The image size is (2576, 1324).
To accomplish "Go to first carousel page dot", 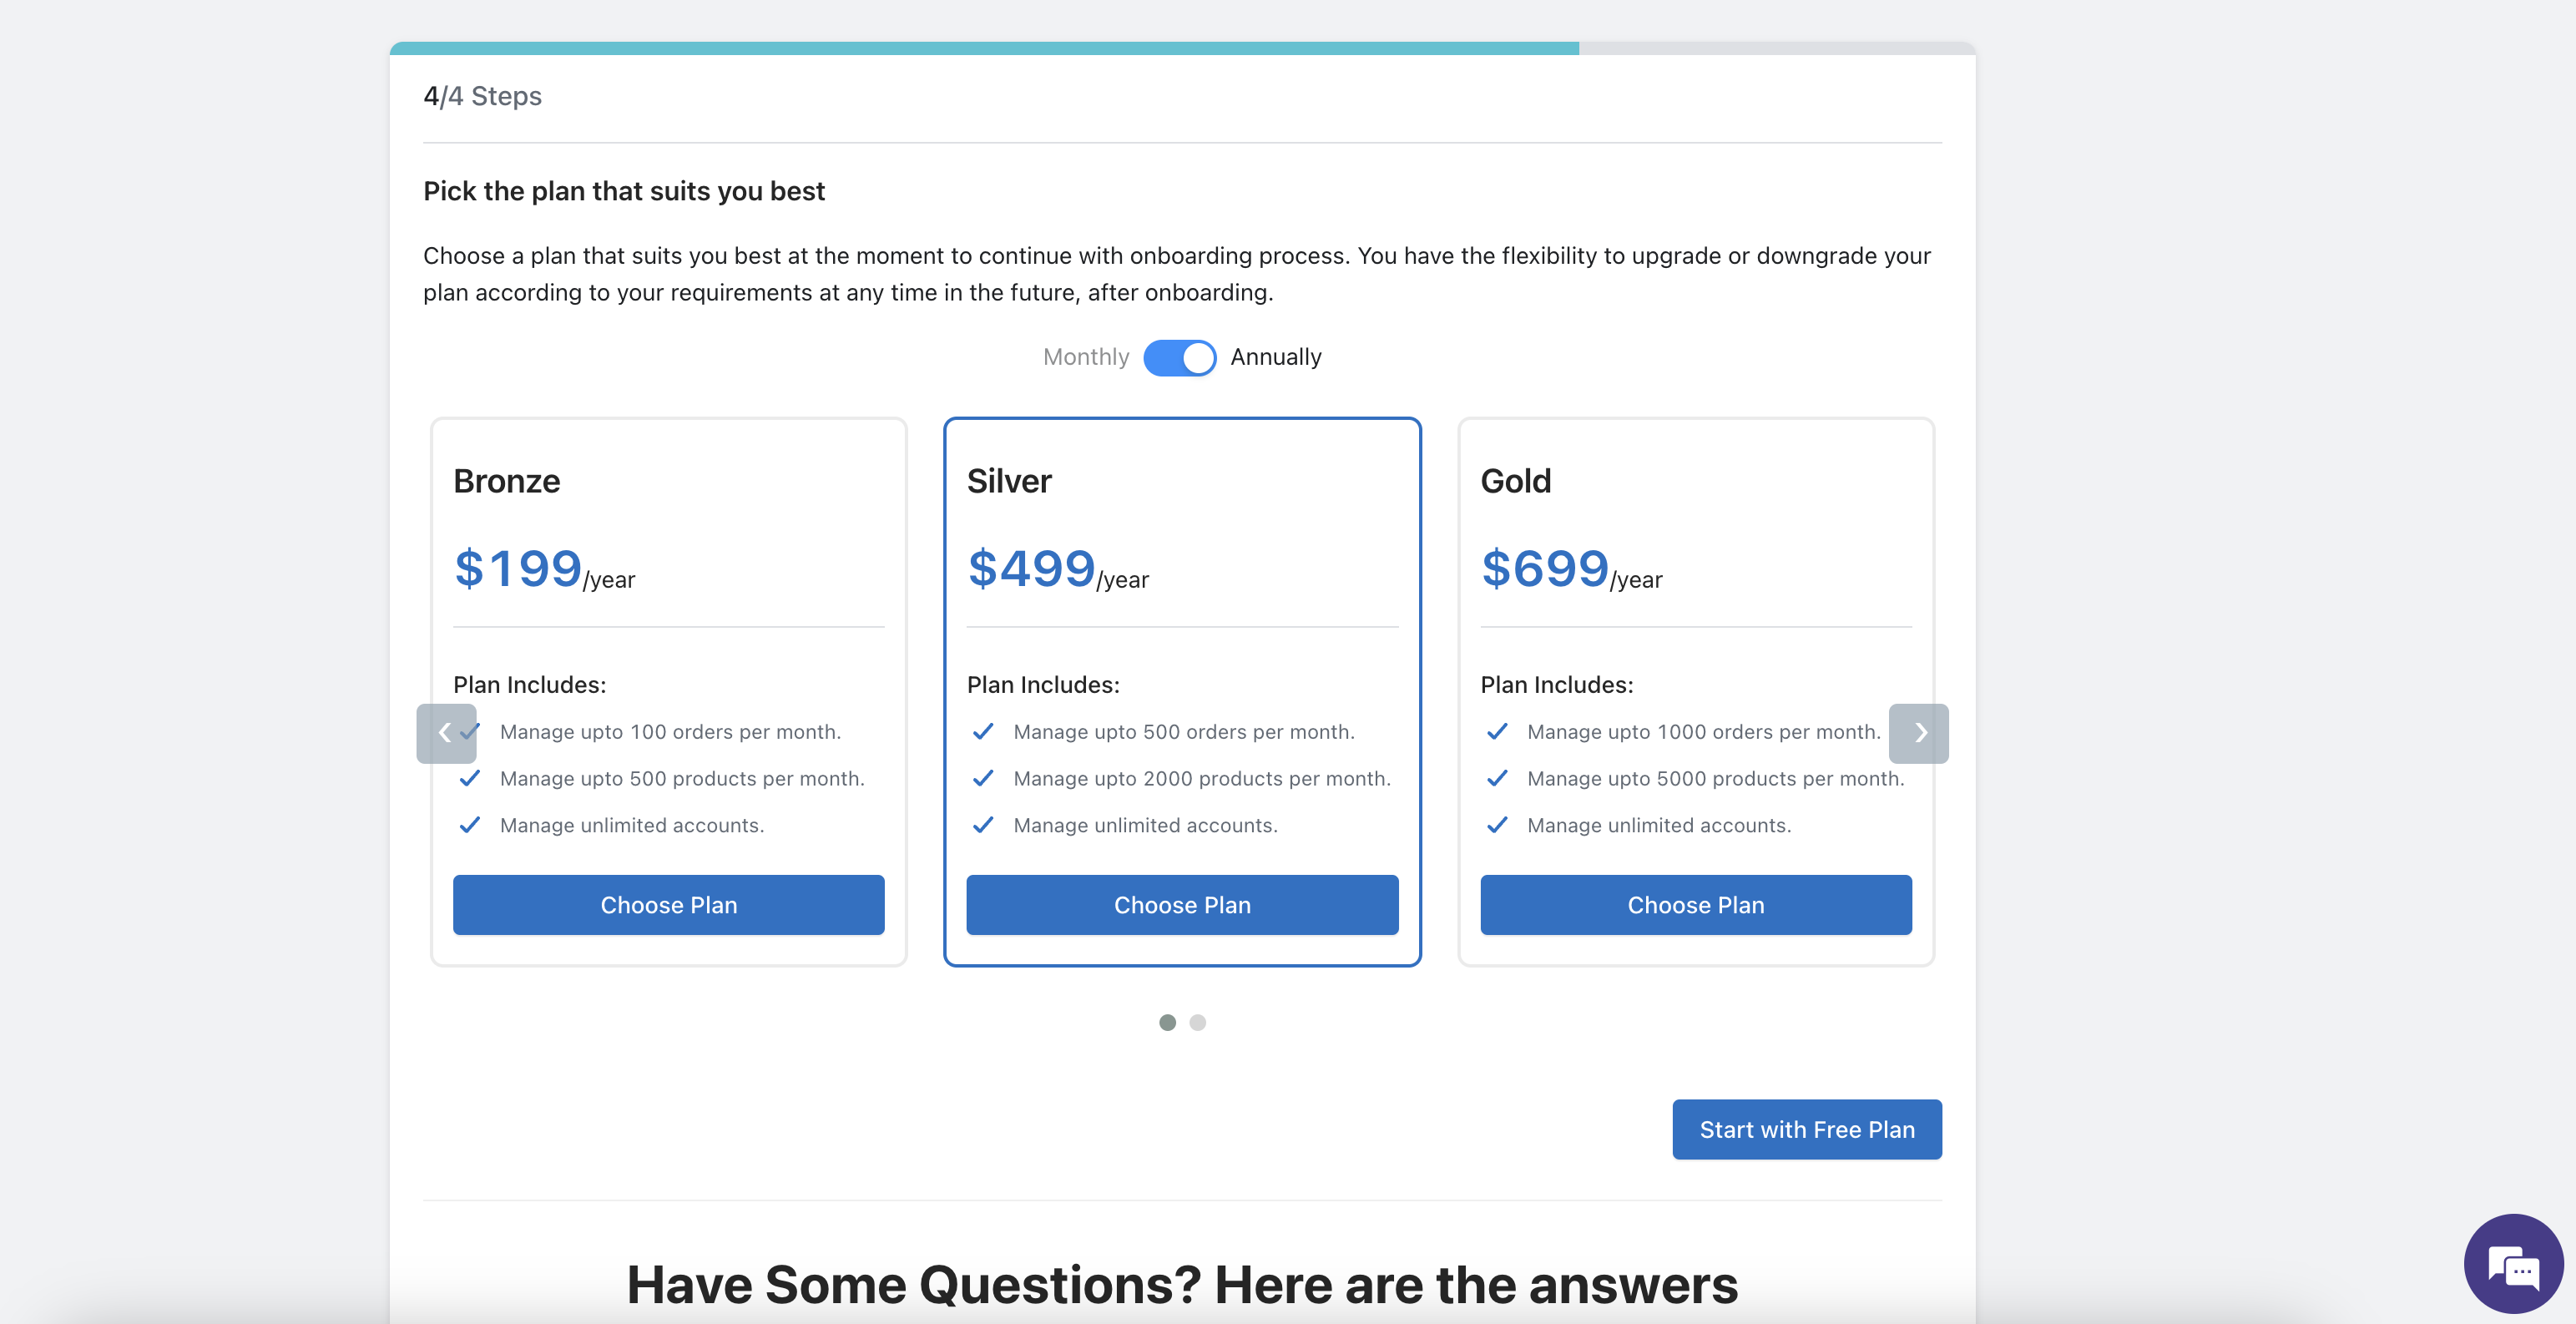I will pyautogui.click(x=1167, y=1022).
